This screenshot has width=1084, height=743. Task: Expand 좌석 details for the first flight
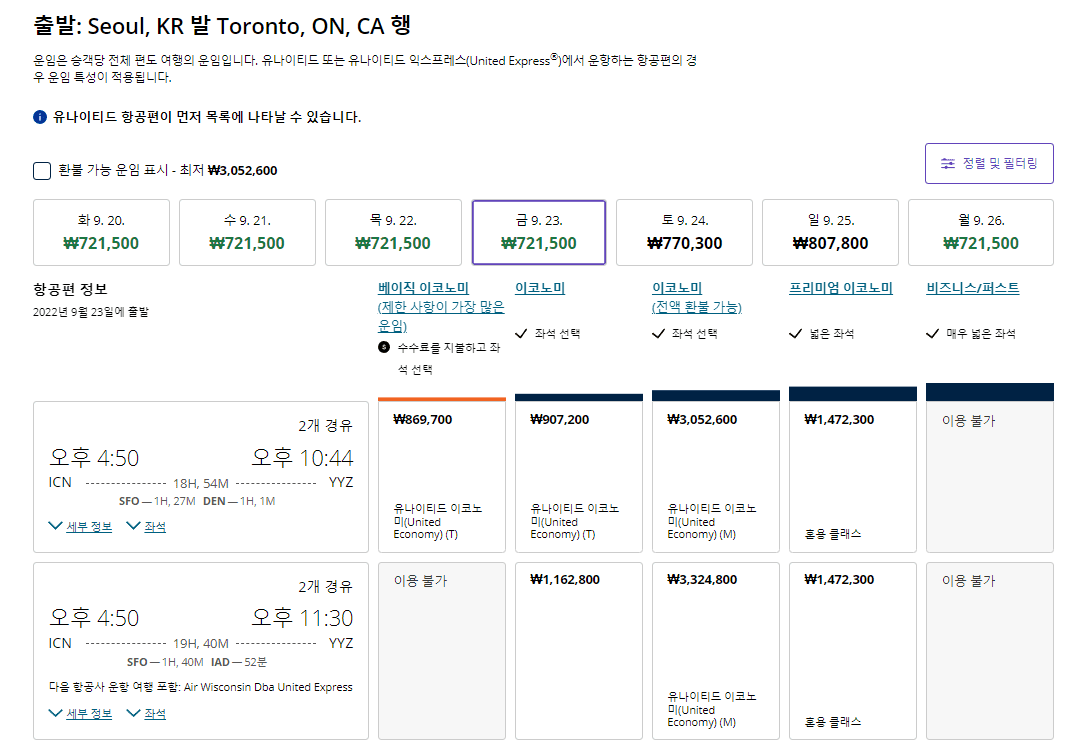[x=153, y=525]
